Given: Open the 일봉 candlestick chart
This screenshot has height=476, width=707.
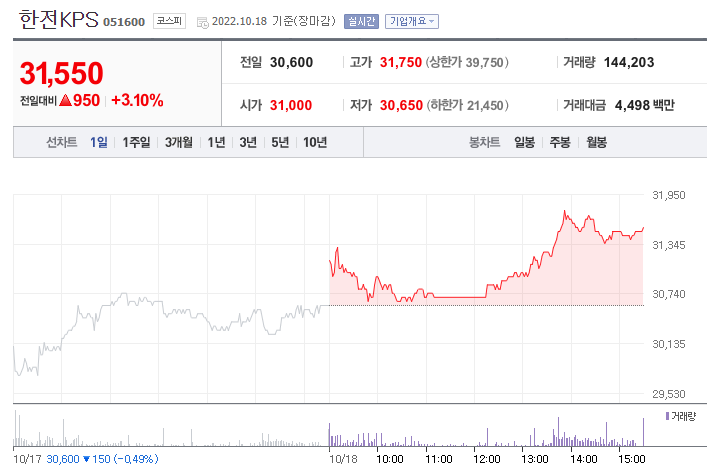Looking at the screenshot, I should [524, 142].
